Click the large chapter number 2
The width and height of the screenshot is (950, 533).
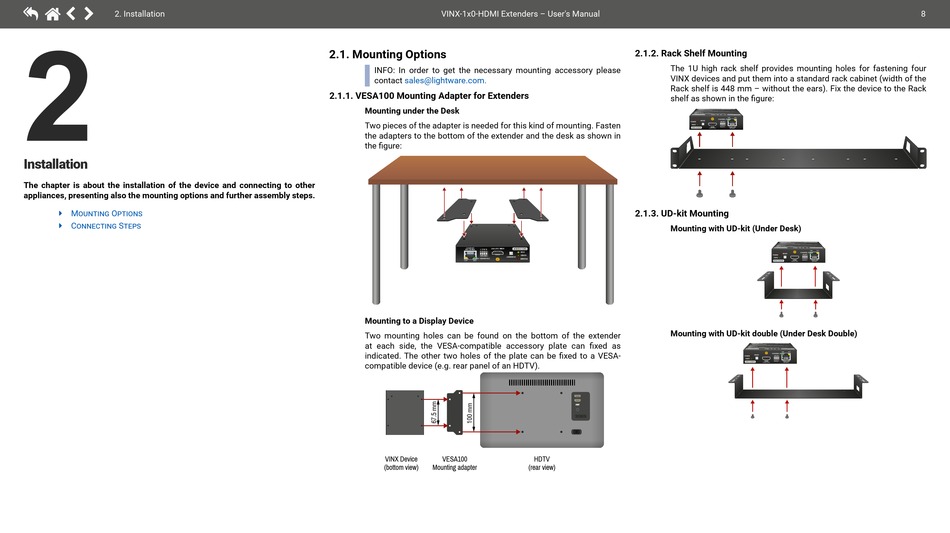point(58,96)
